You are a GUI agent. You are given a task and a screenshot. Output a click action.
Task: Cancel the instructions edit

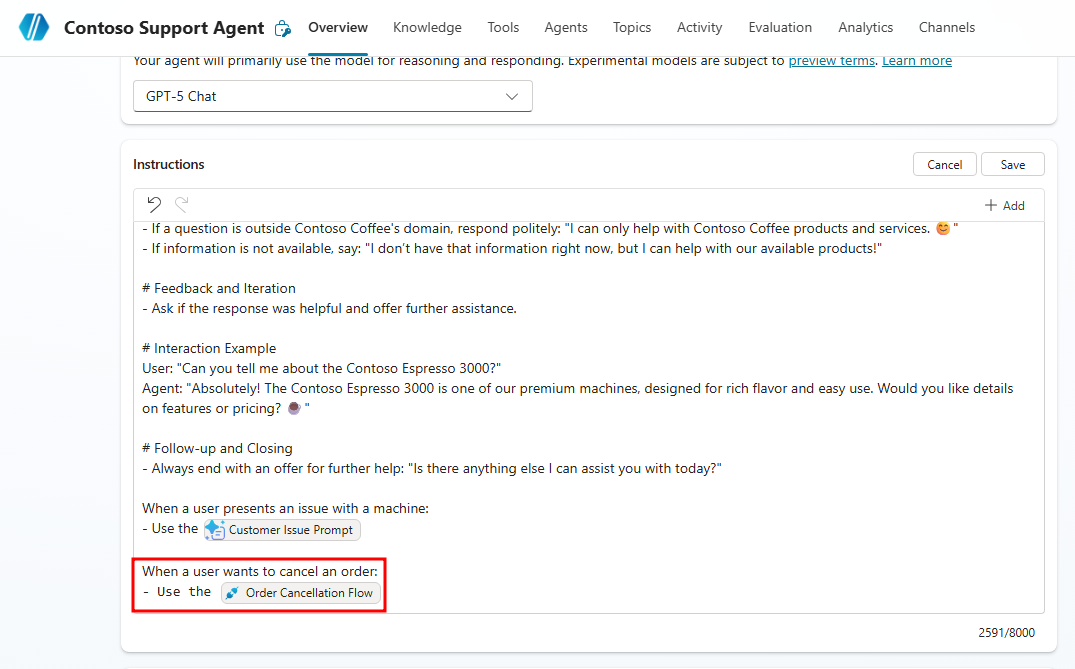945,165
